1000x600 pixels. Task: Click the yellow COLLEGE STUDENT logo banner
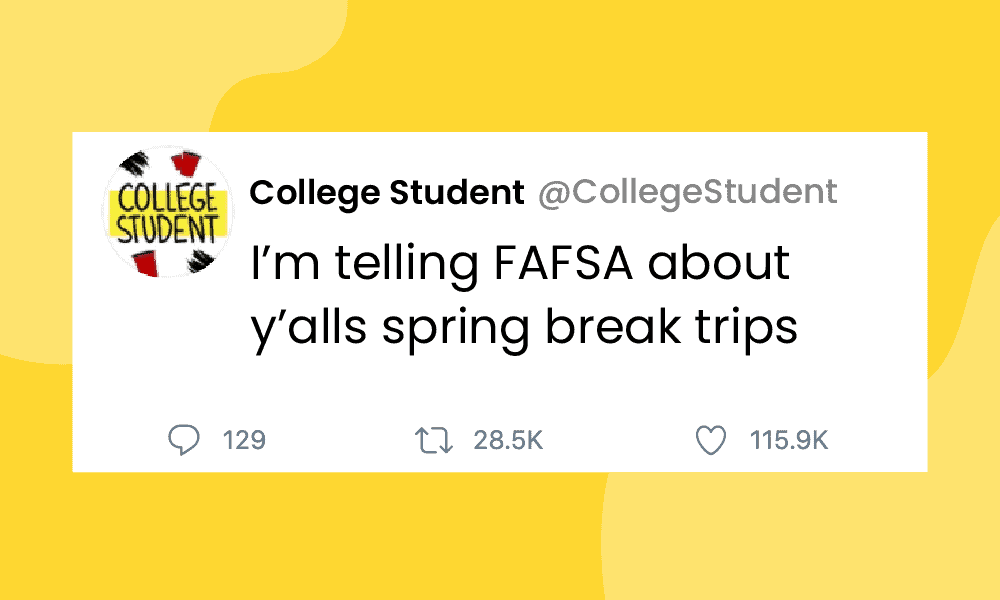pyautogui.click(x=167, y=212)
